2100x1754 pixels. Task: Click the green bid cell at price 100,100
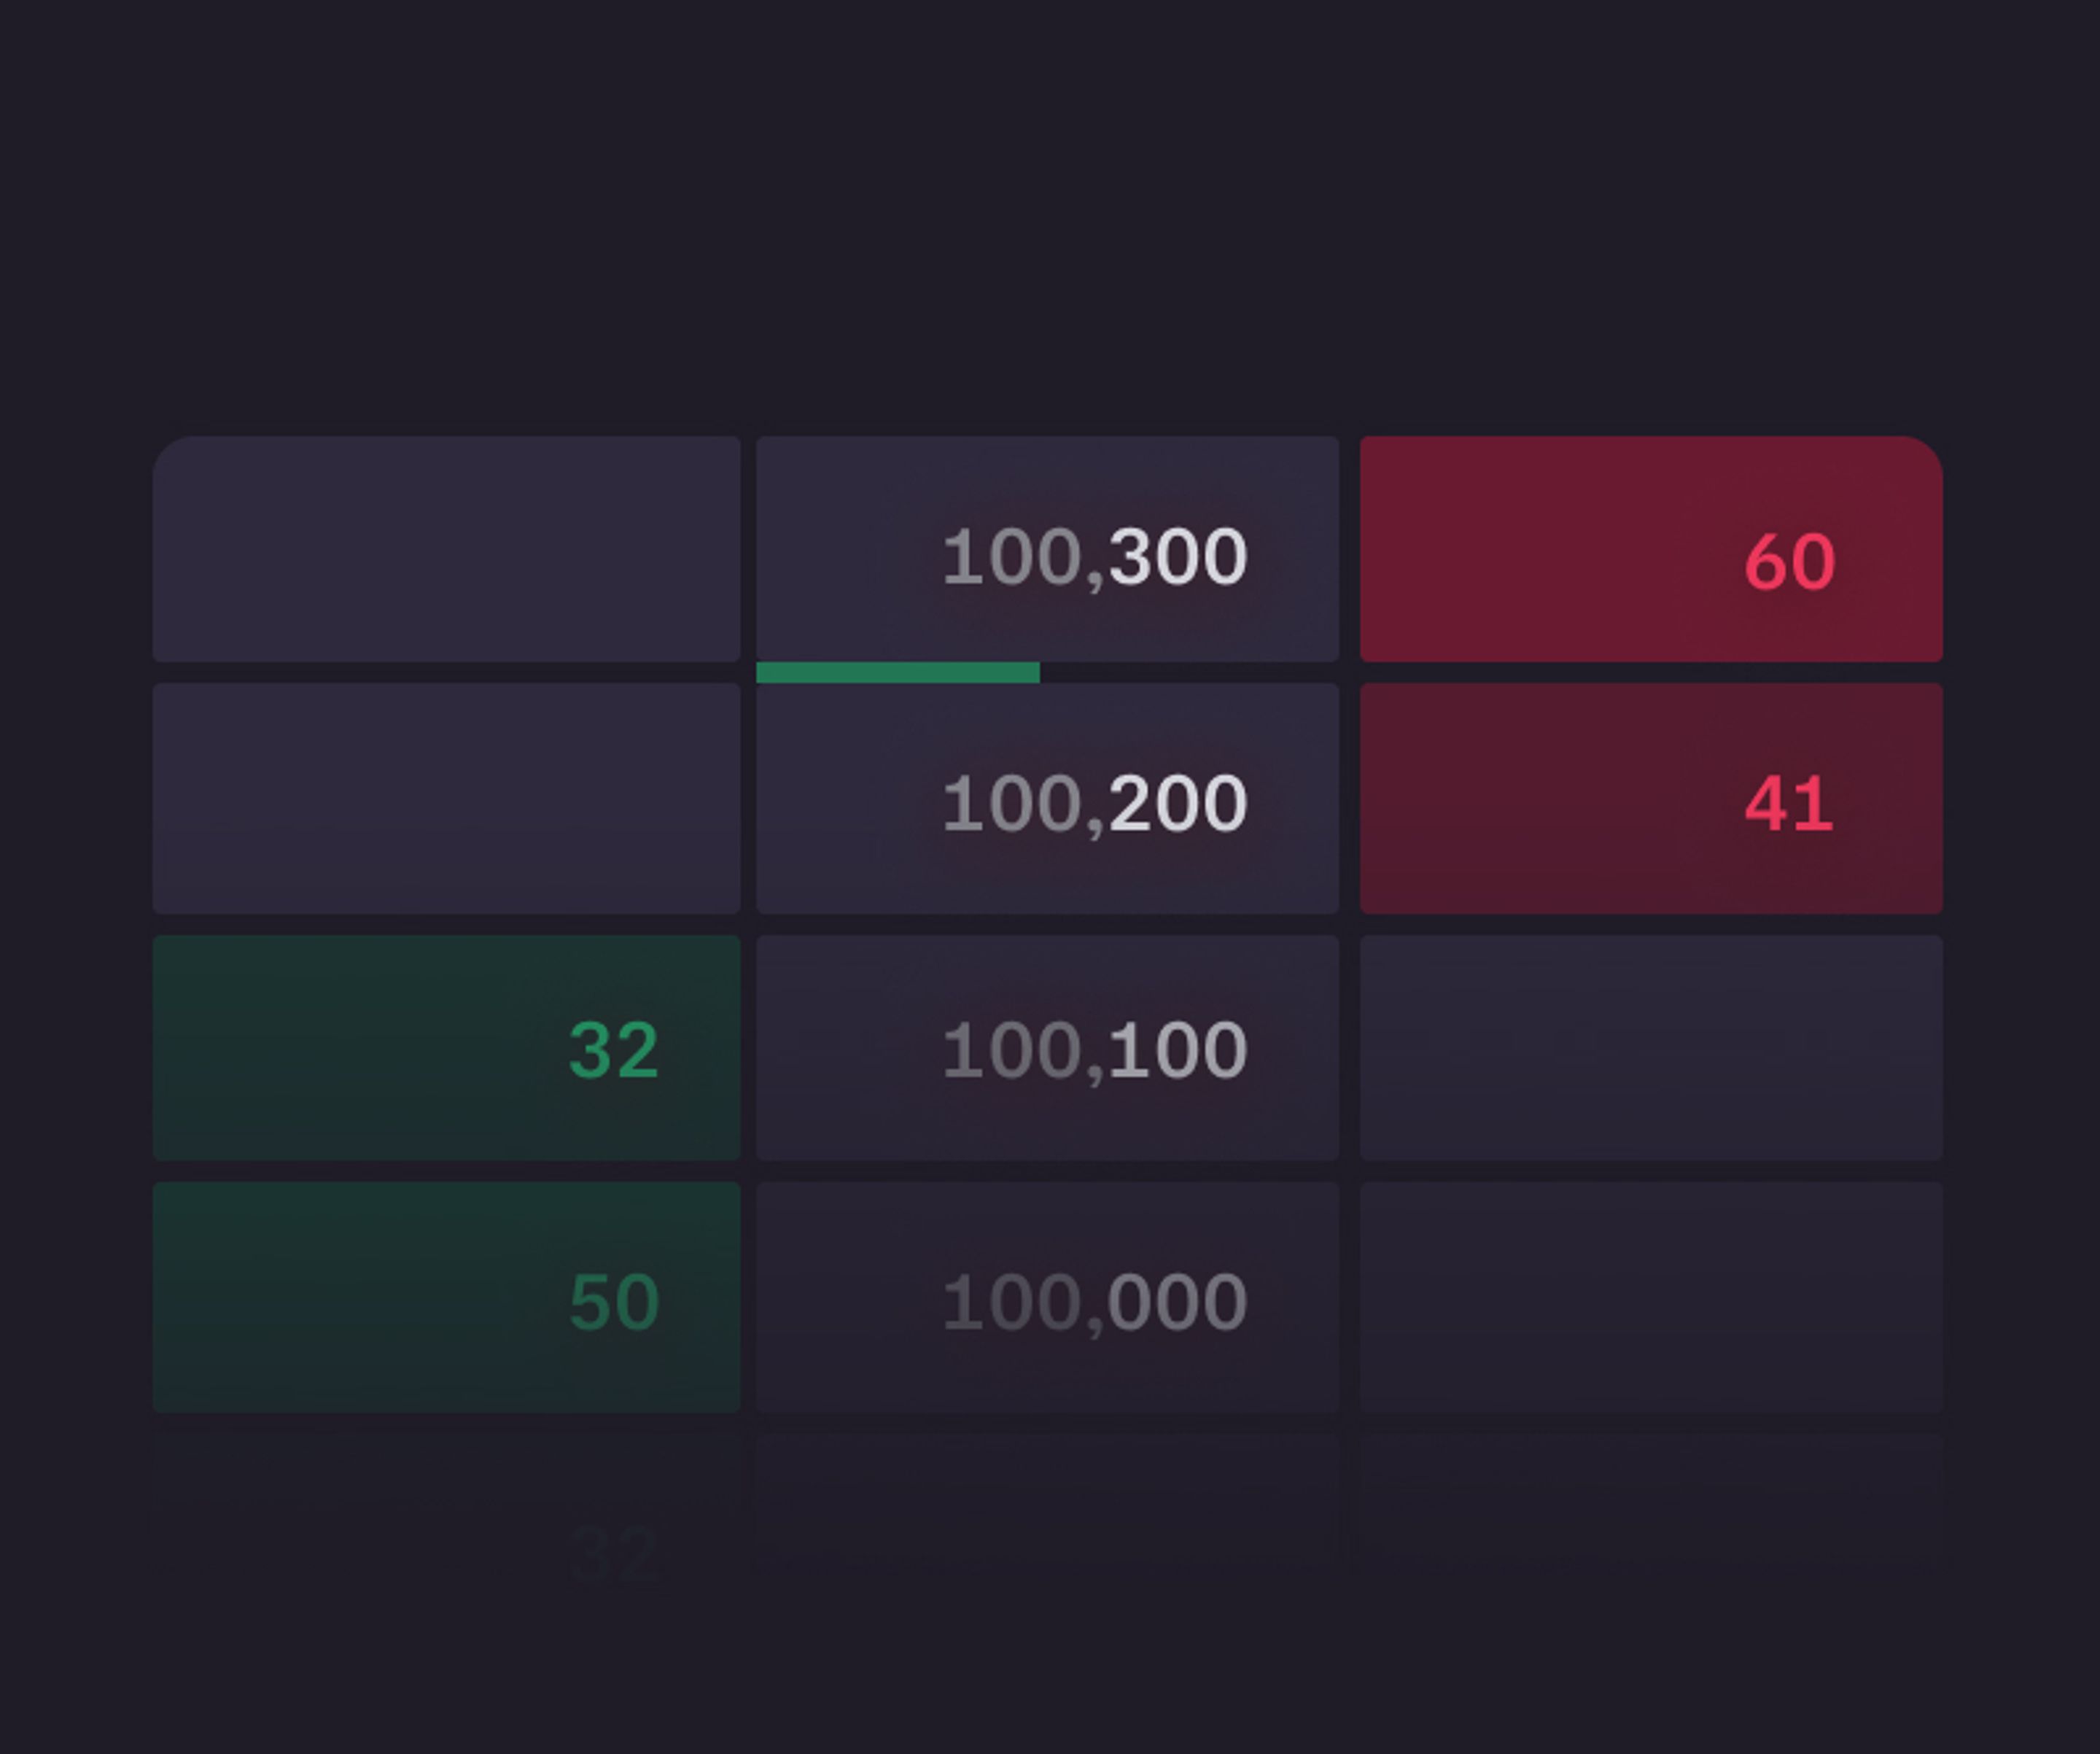pyautogui.click(x=446, y=1047)
